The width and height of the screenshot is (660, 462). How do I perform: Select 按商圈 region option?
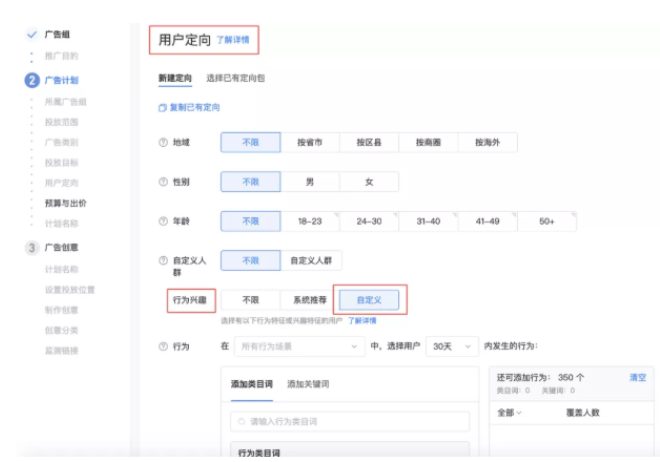click(x=428, y=142)
